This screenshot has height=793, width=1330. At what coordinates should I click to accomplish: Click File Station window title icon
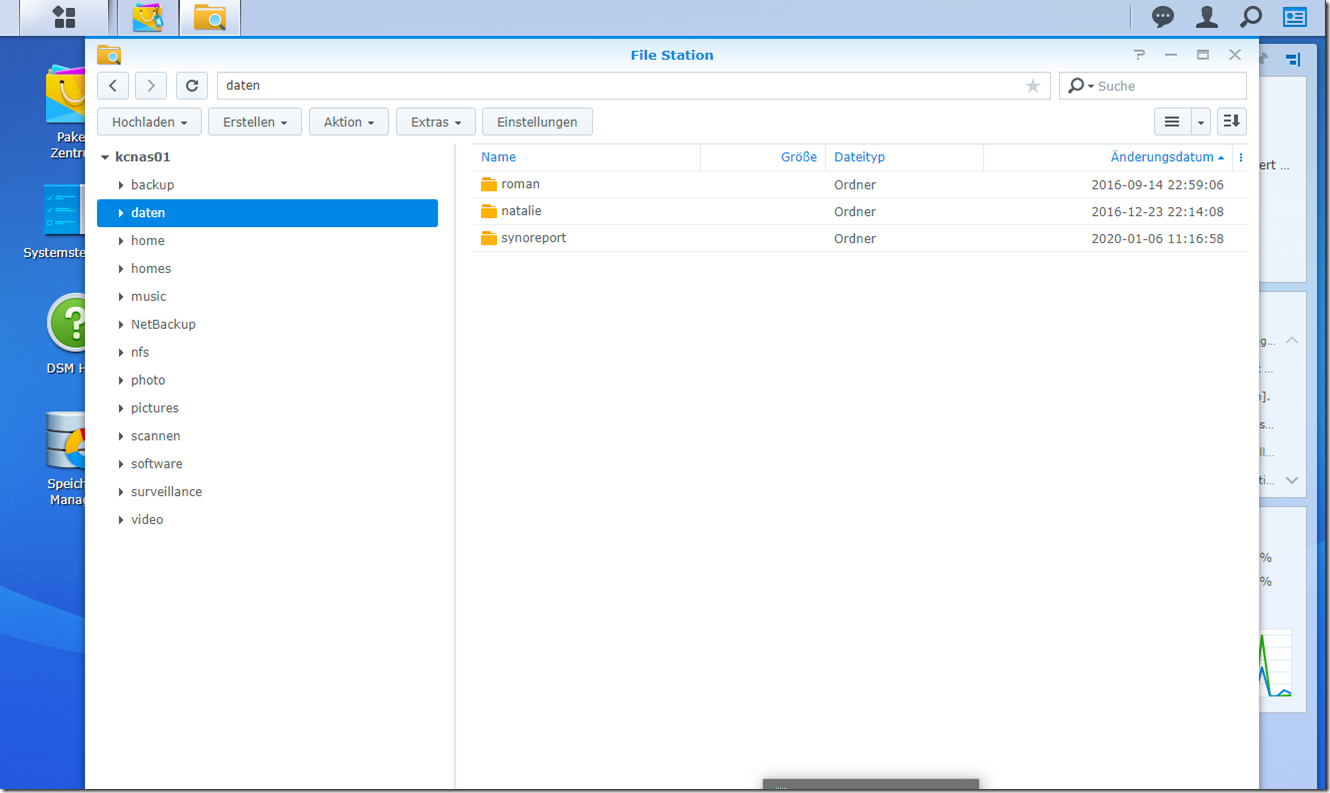[x=109, y=55]
